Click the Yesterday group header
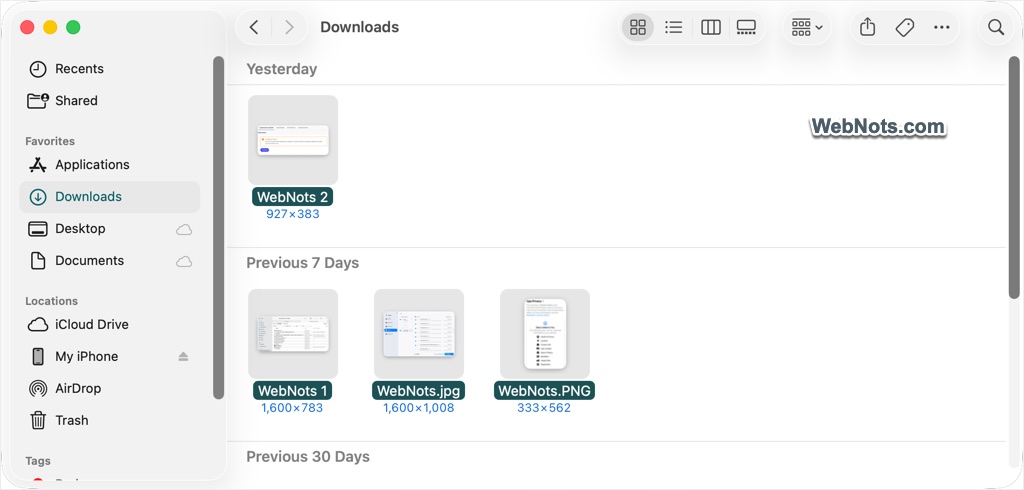The image size is (1024, 490). [x=281, y=69]
